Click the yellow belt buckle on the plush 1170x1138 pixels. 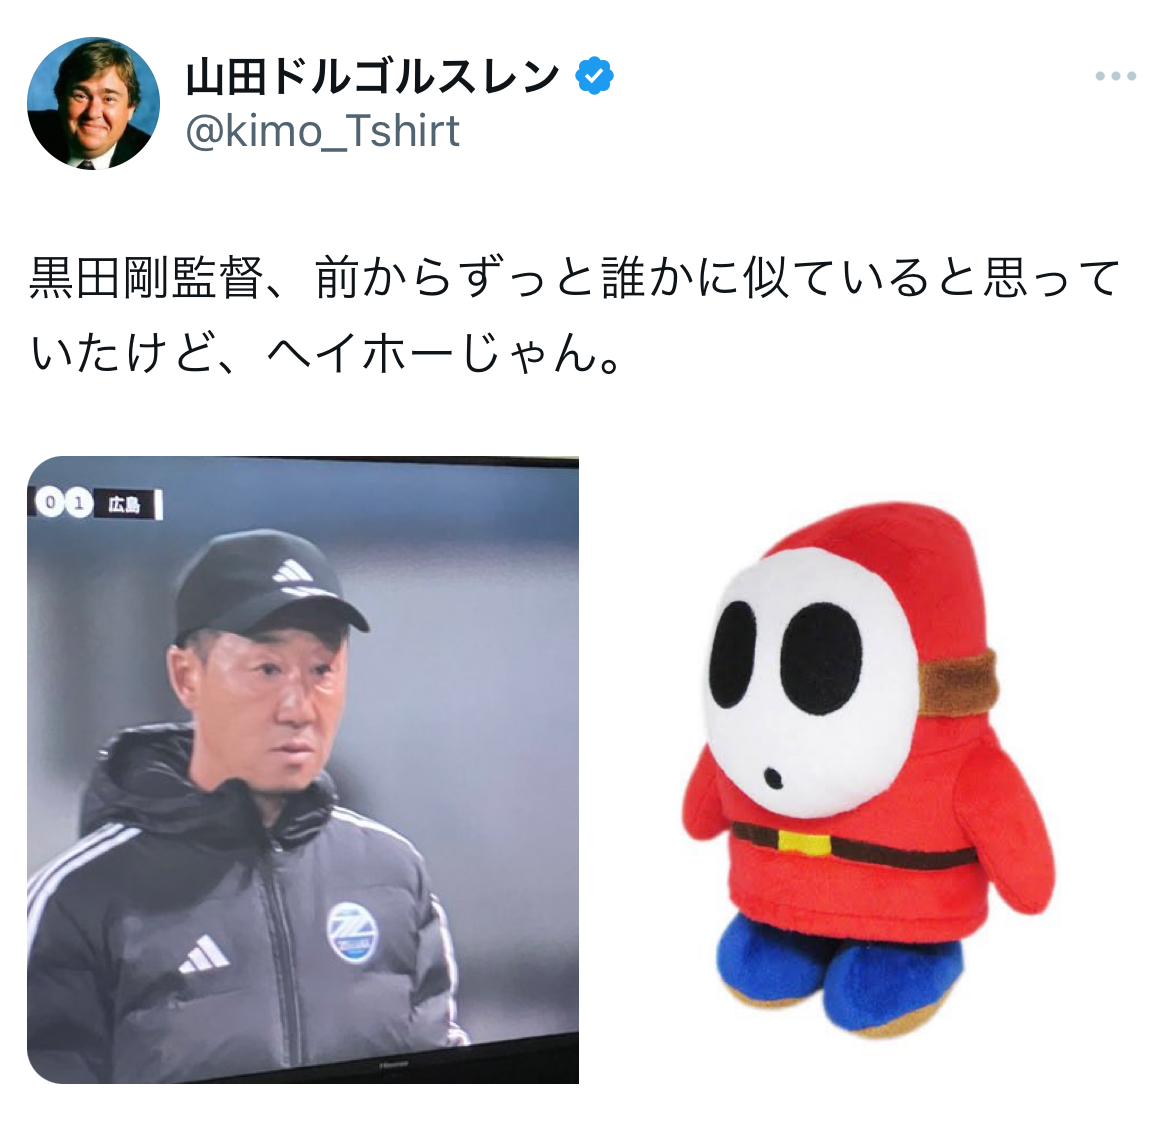click(804, 842)
